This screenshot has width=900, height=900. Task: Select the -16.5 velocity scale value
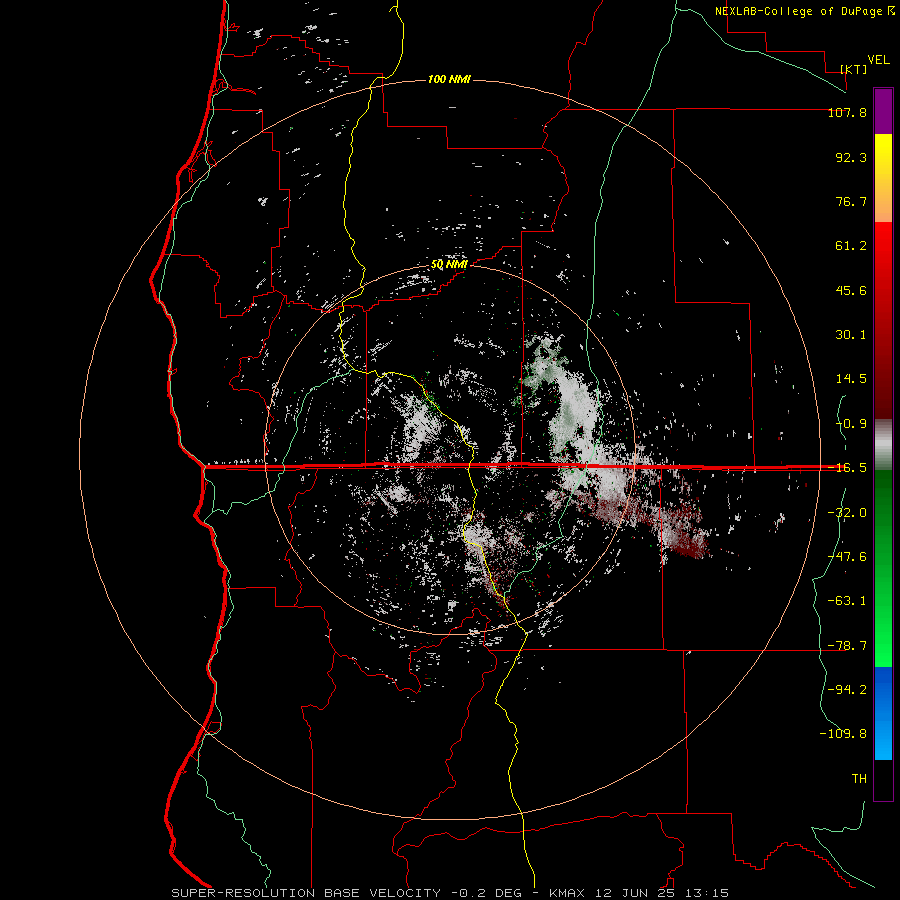[847, 468]
